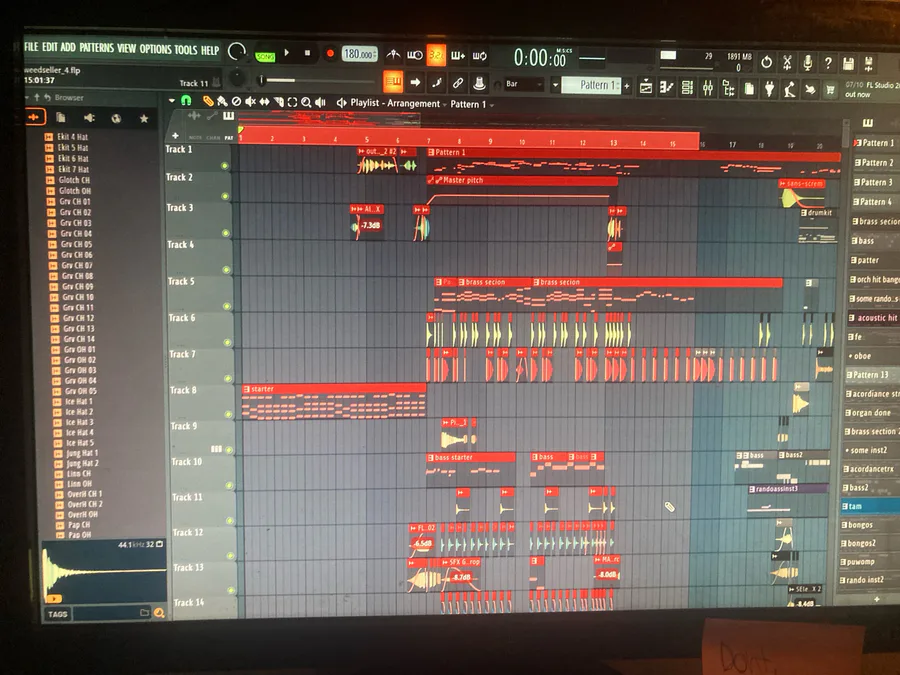Select 'acoustic hit' pattern in the picker
Viewport: 900px width, 675px height.
coord(872,317)
